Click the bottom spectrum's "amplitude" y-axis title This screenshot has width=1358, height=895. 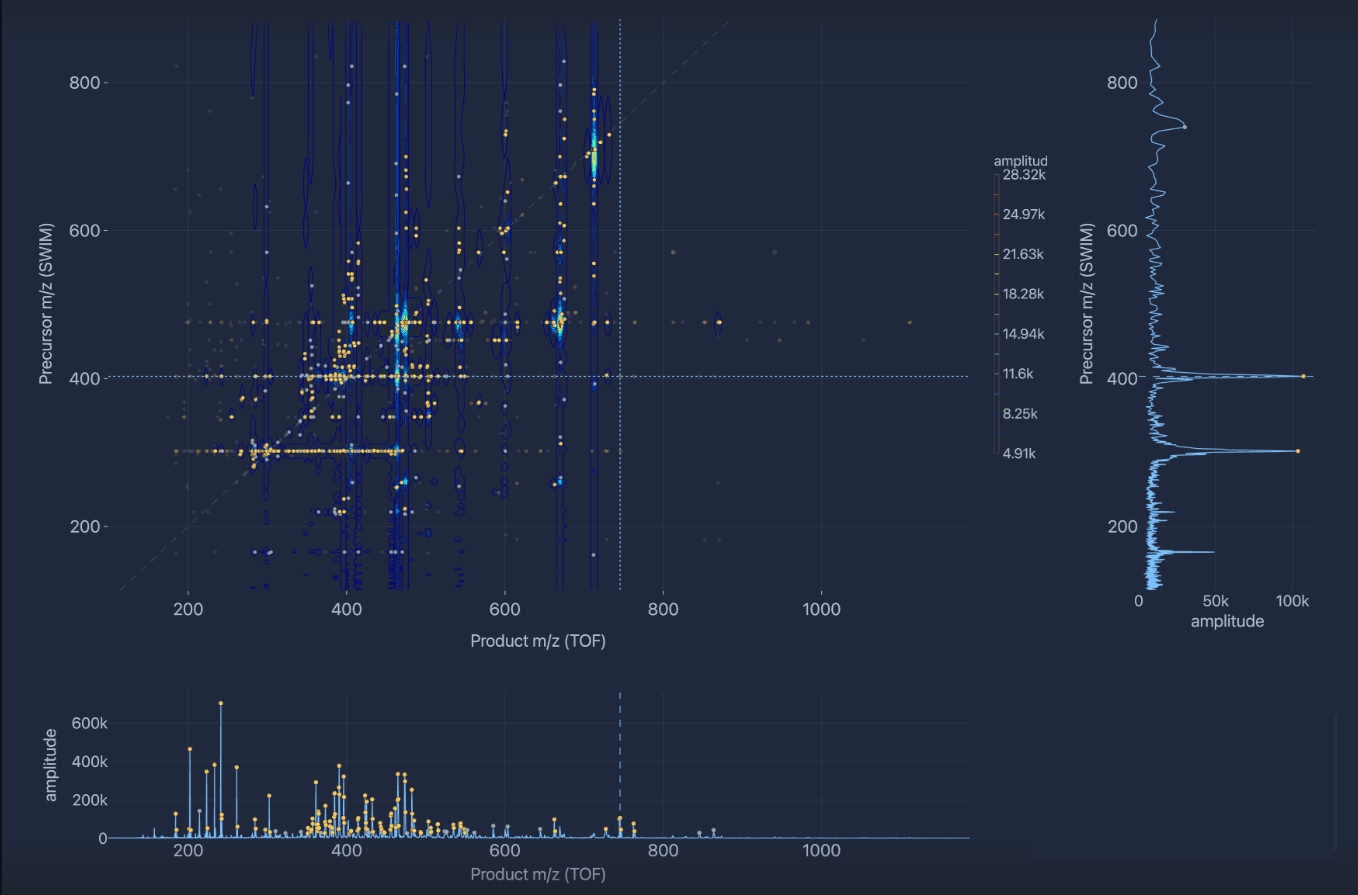coord(51,765)
